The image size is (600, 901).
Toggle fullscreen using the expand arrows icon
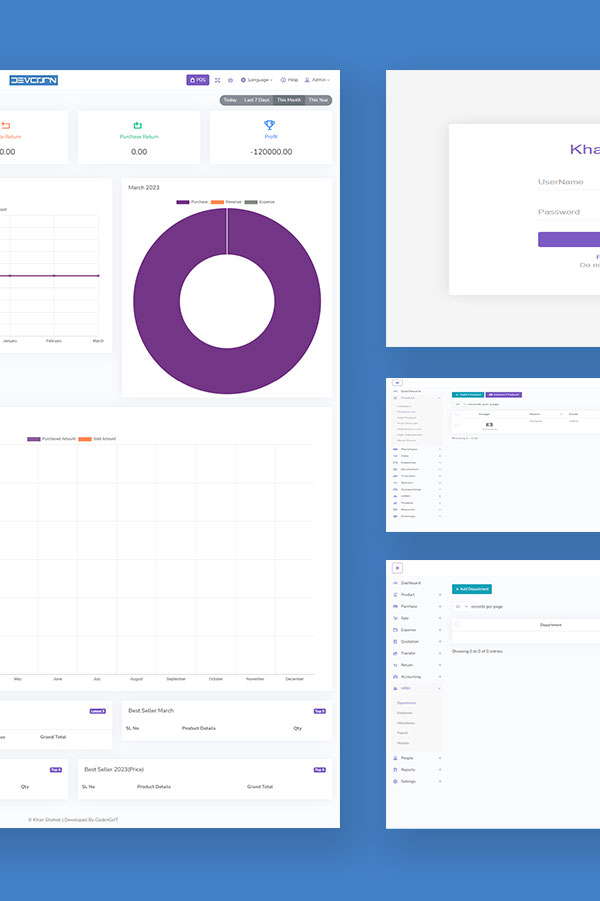click(x=217, y=80)
